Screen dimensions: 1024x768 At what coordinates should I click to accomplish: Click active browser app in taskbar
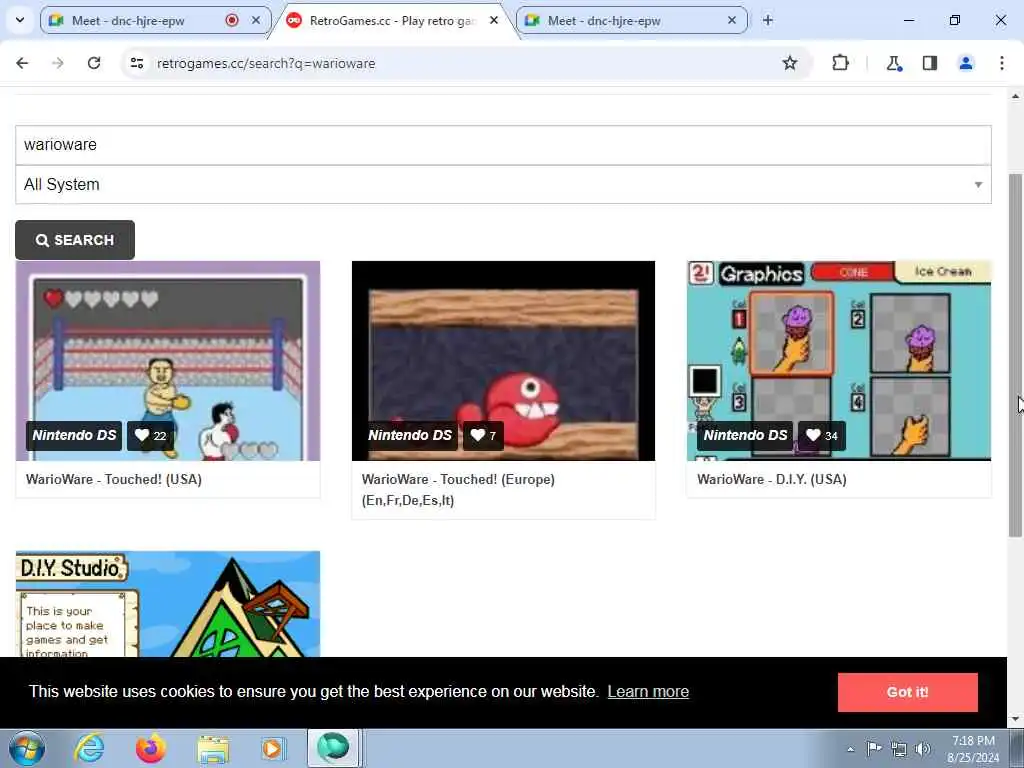coord(334,748)
